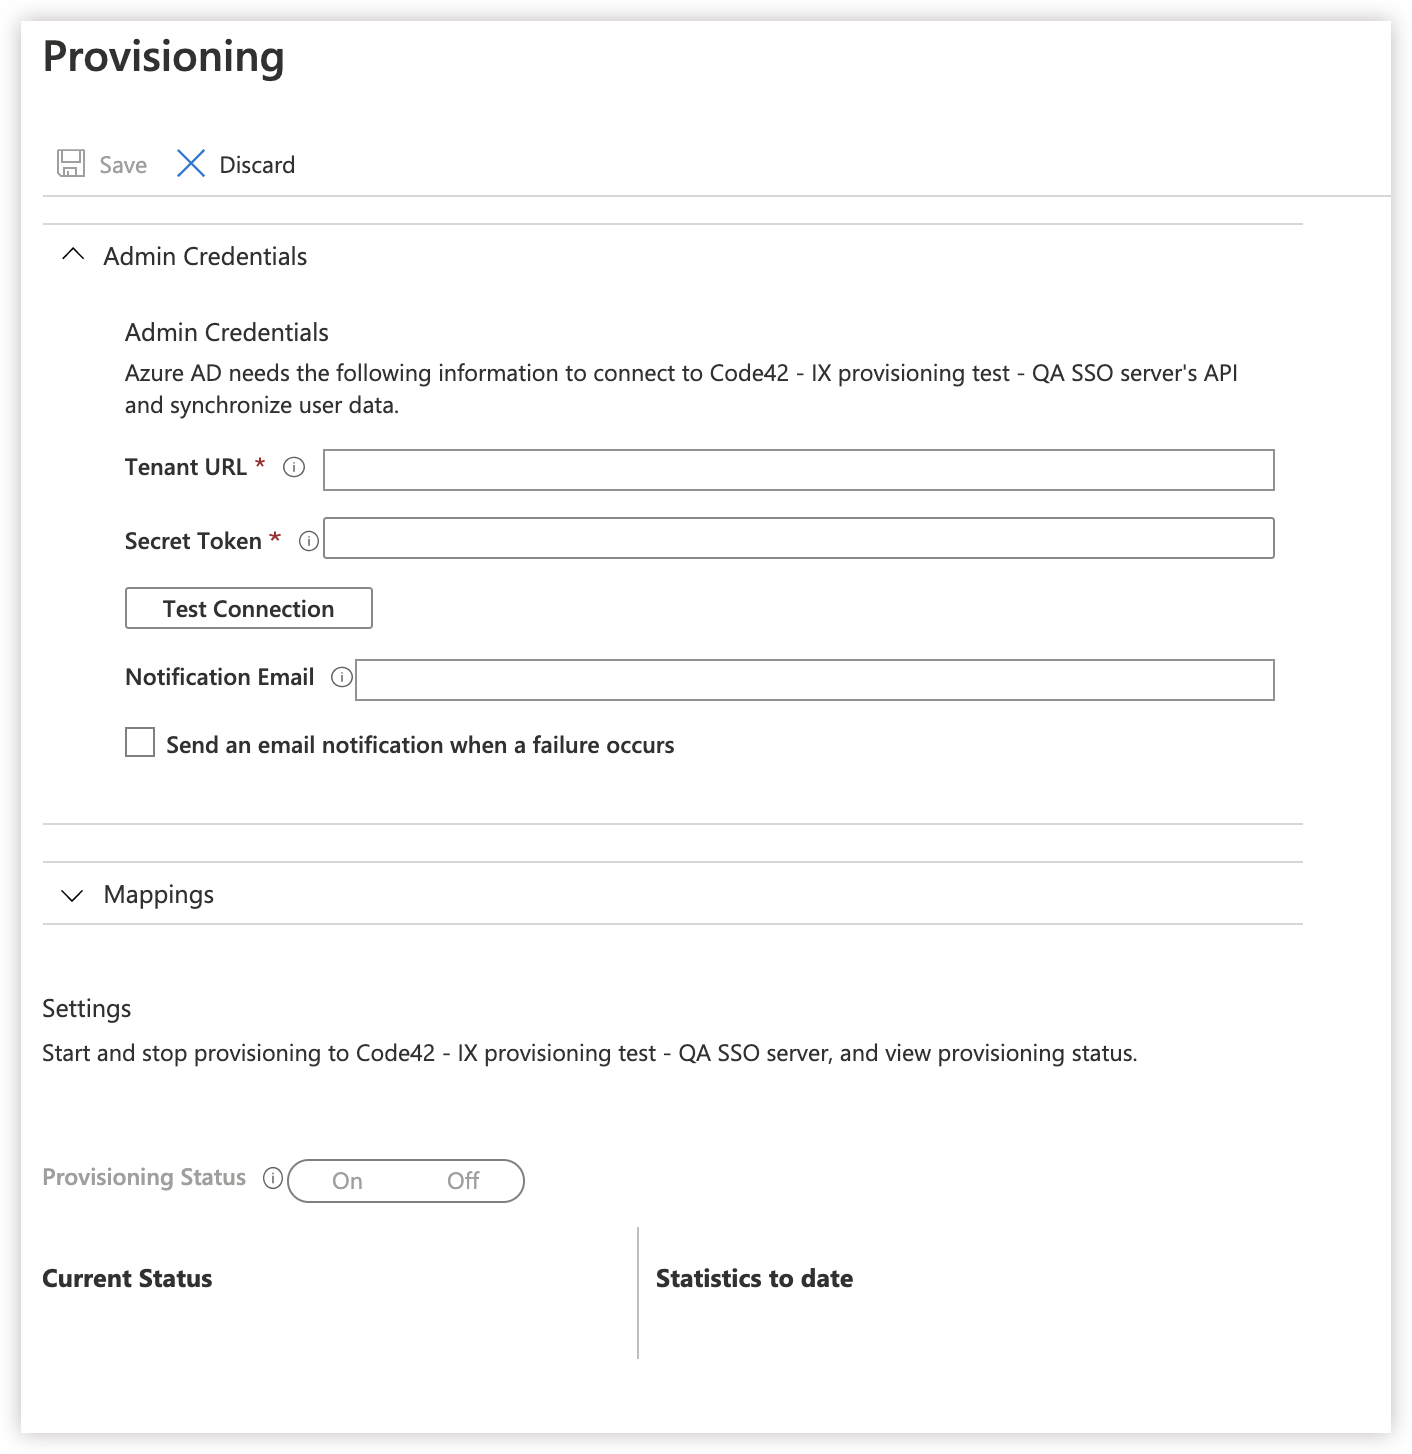1412x1454 pixels.
Task: Click the Provisioning Status on/off pill control
Action: pos(406,1181)
